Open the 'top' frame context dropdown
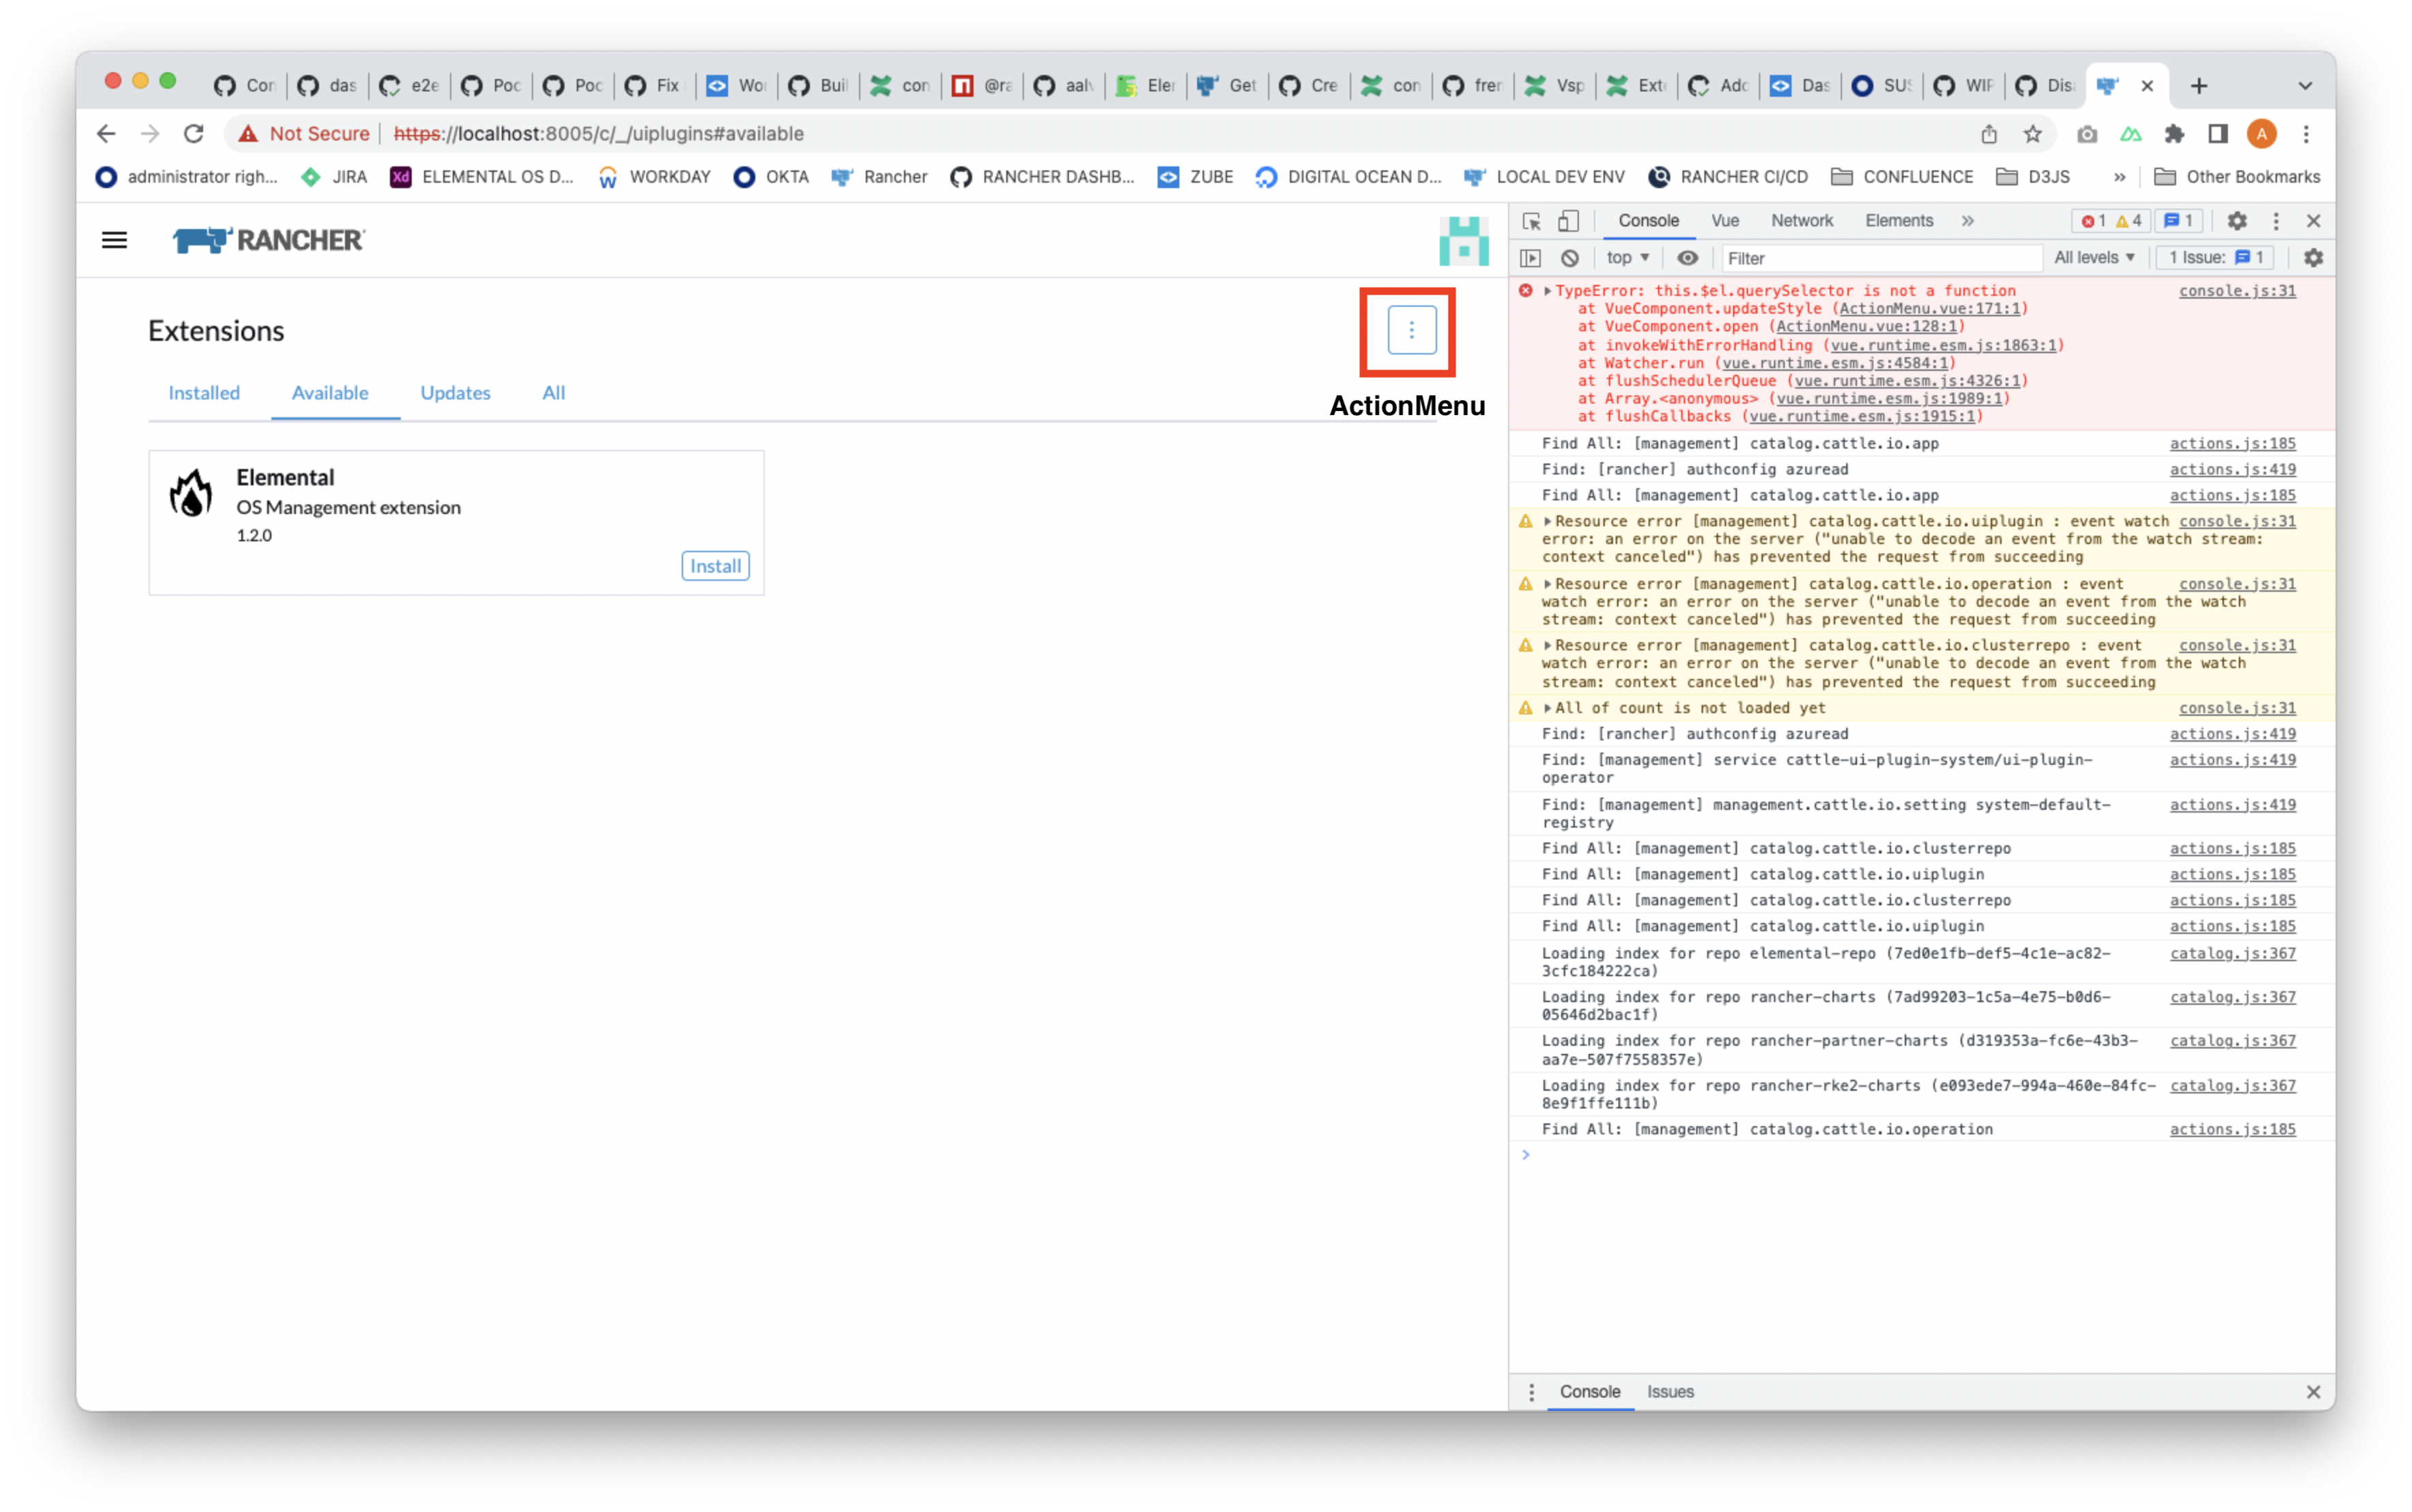Viewport: 2412px width, 1512px height. 1626,258
